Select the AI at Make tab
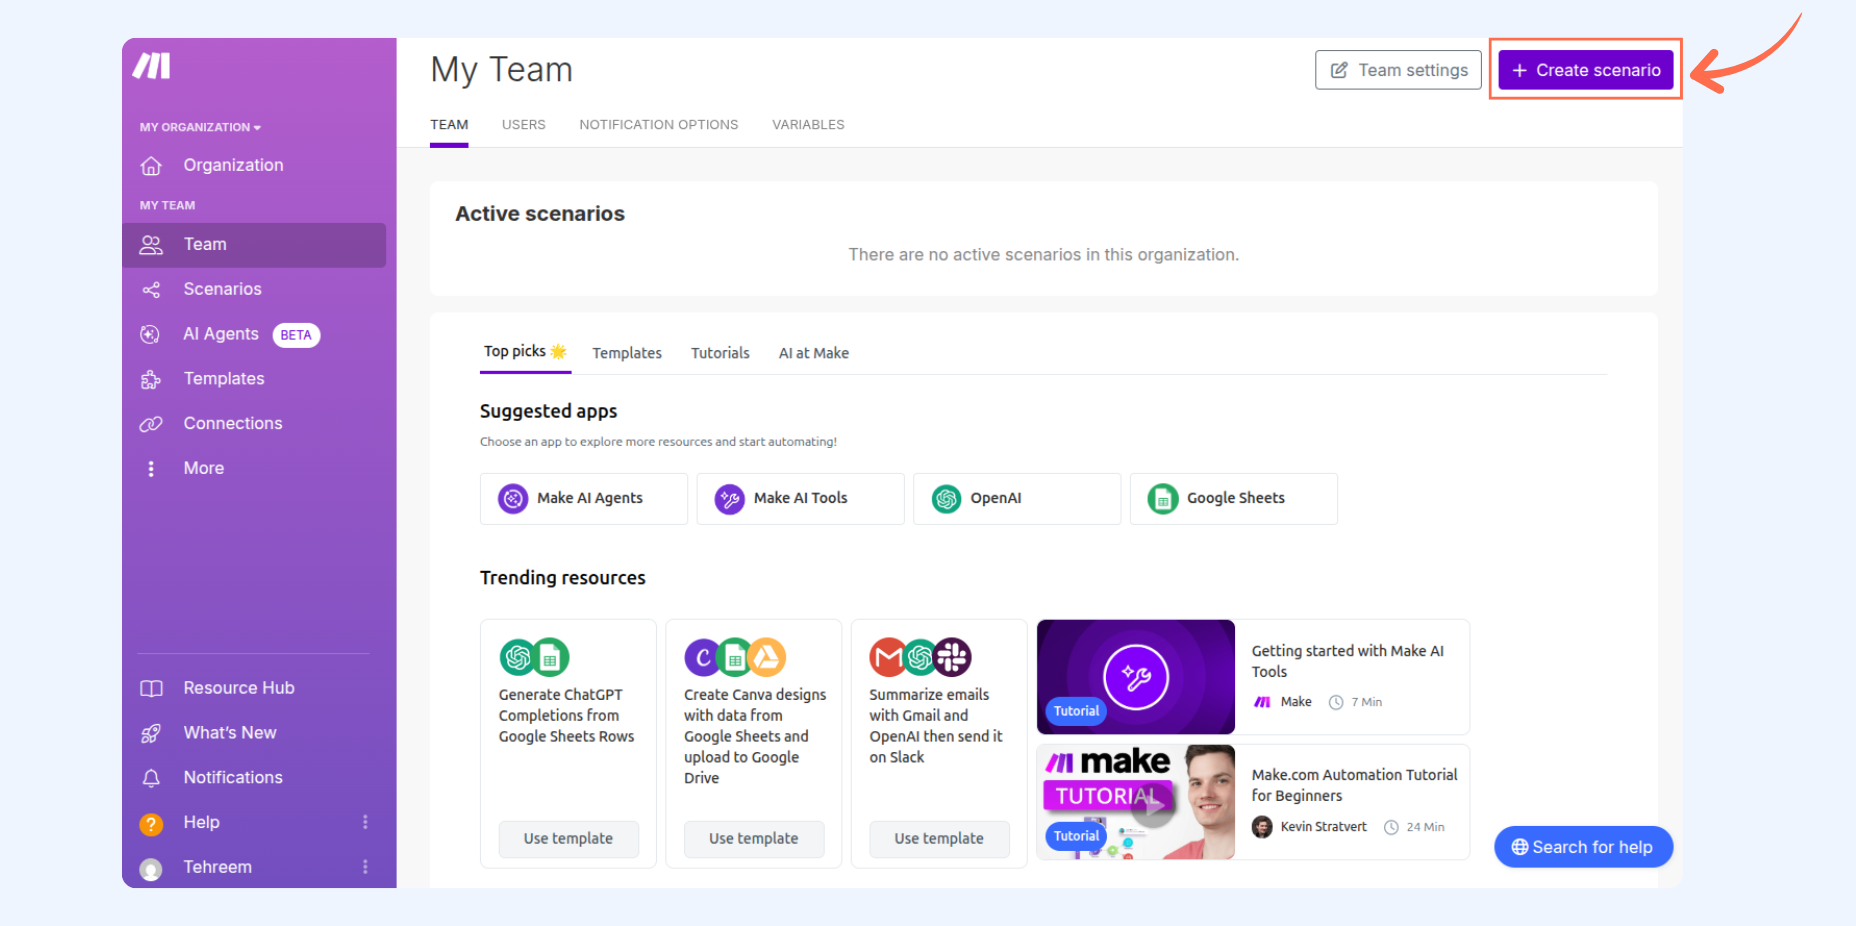This screenshot has height=926, width=1856. (x=814, y=353)
